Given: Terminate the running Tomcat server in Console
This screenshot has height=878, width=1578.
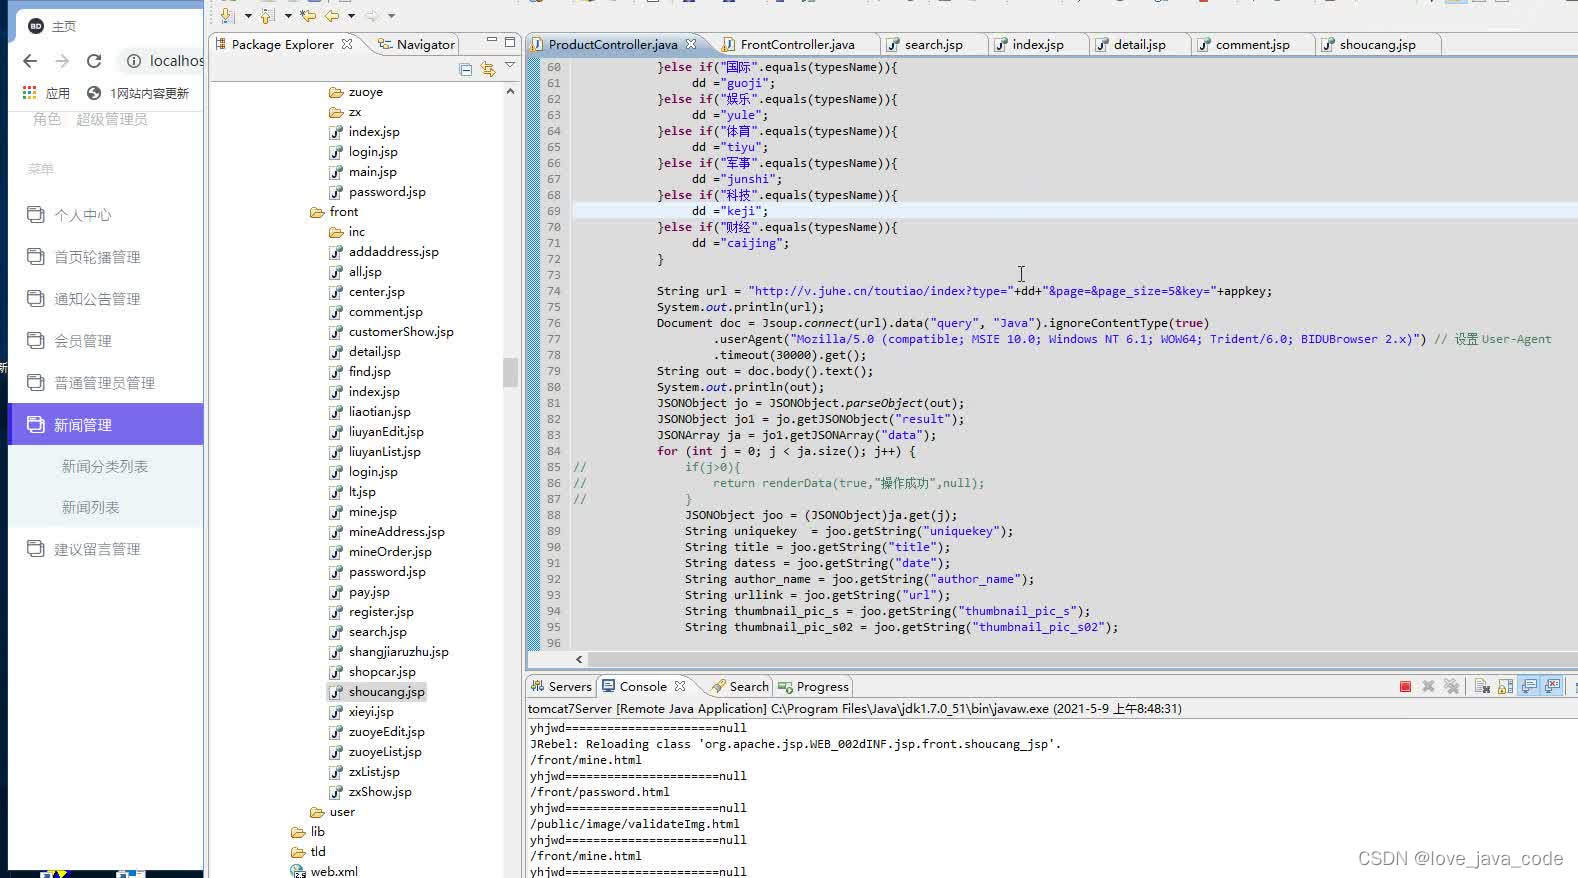Looking at the screenshot, I should (1405, 686).
